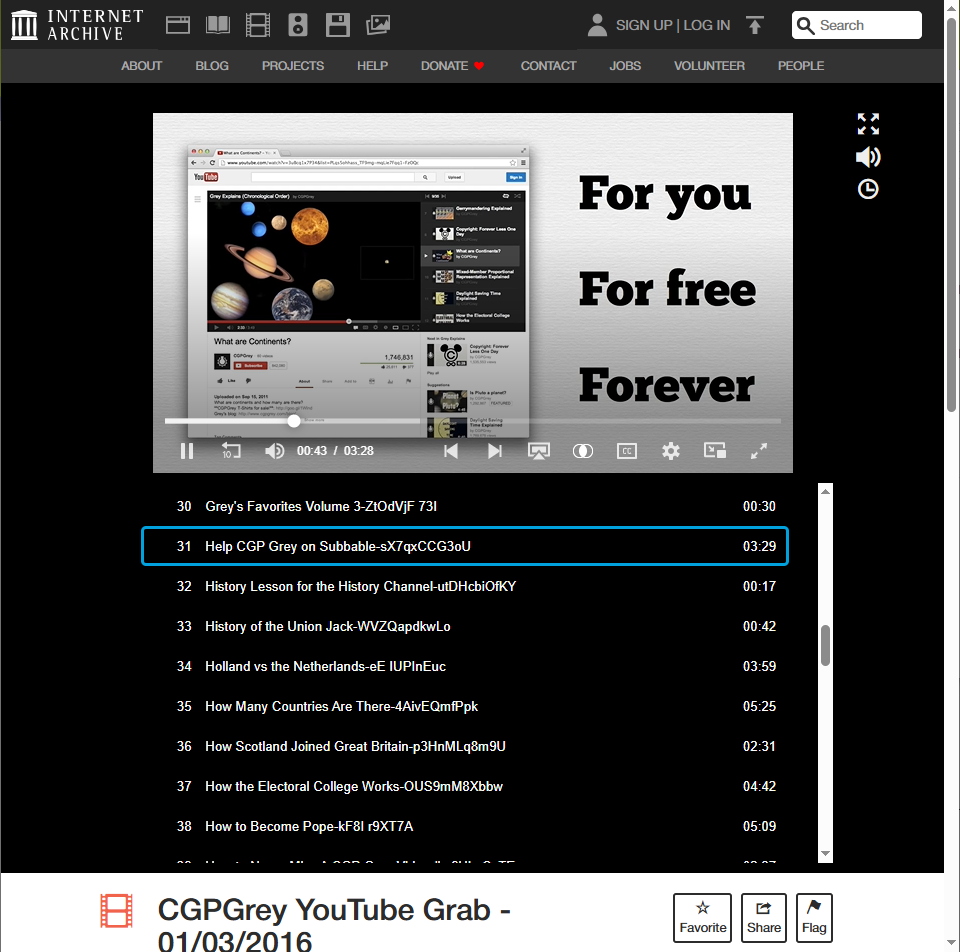
Task: Enable picture-in-picture mode
Action: click(x=715, y=451)
